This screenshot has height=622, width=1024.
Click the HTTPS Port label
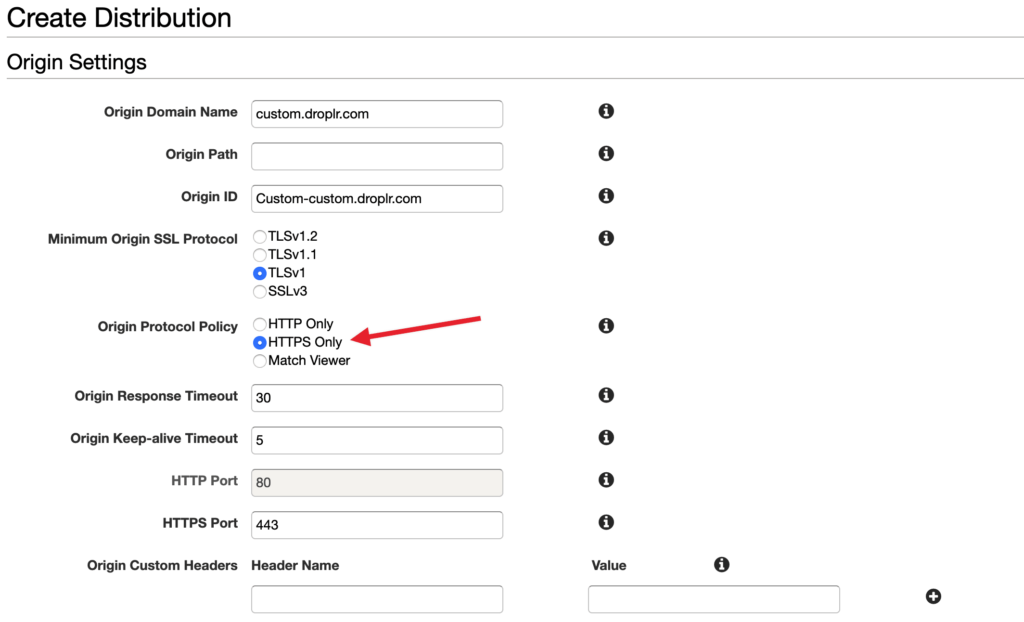pos(200,523)
